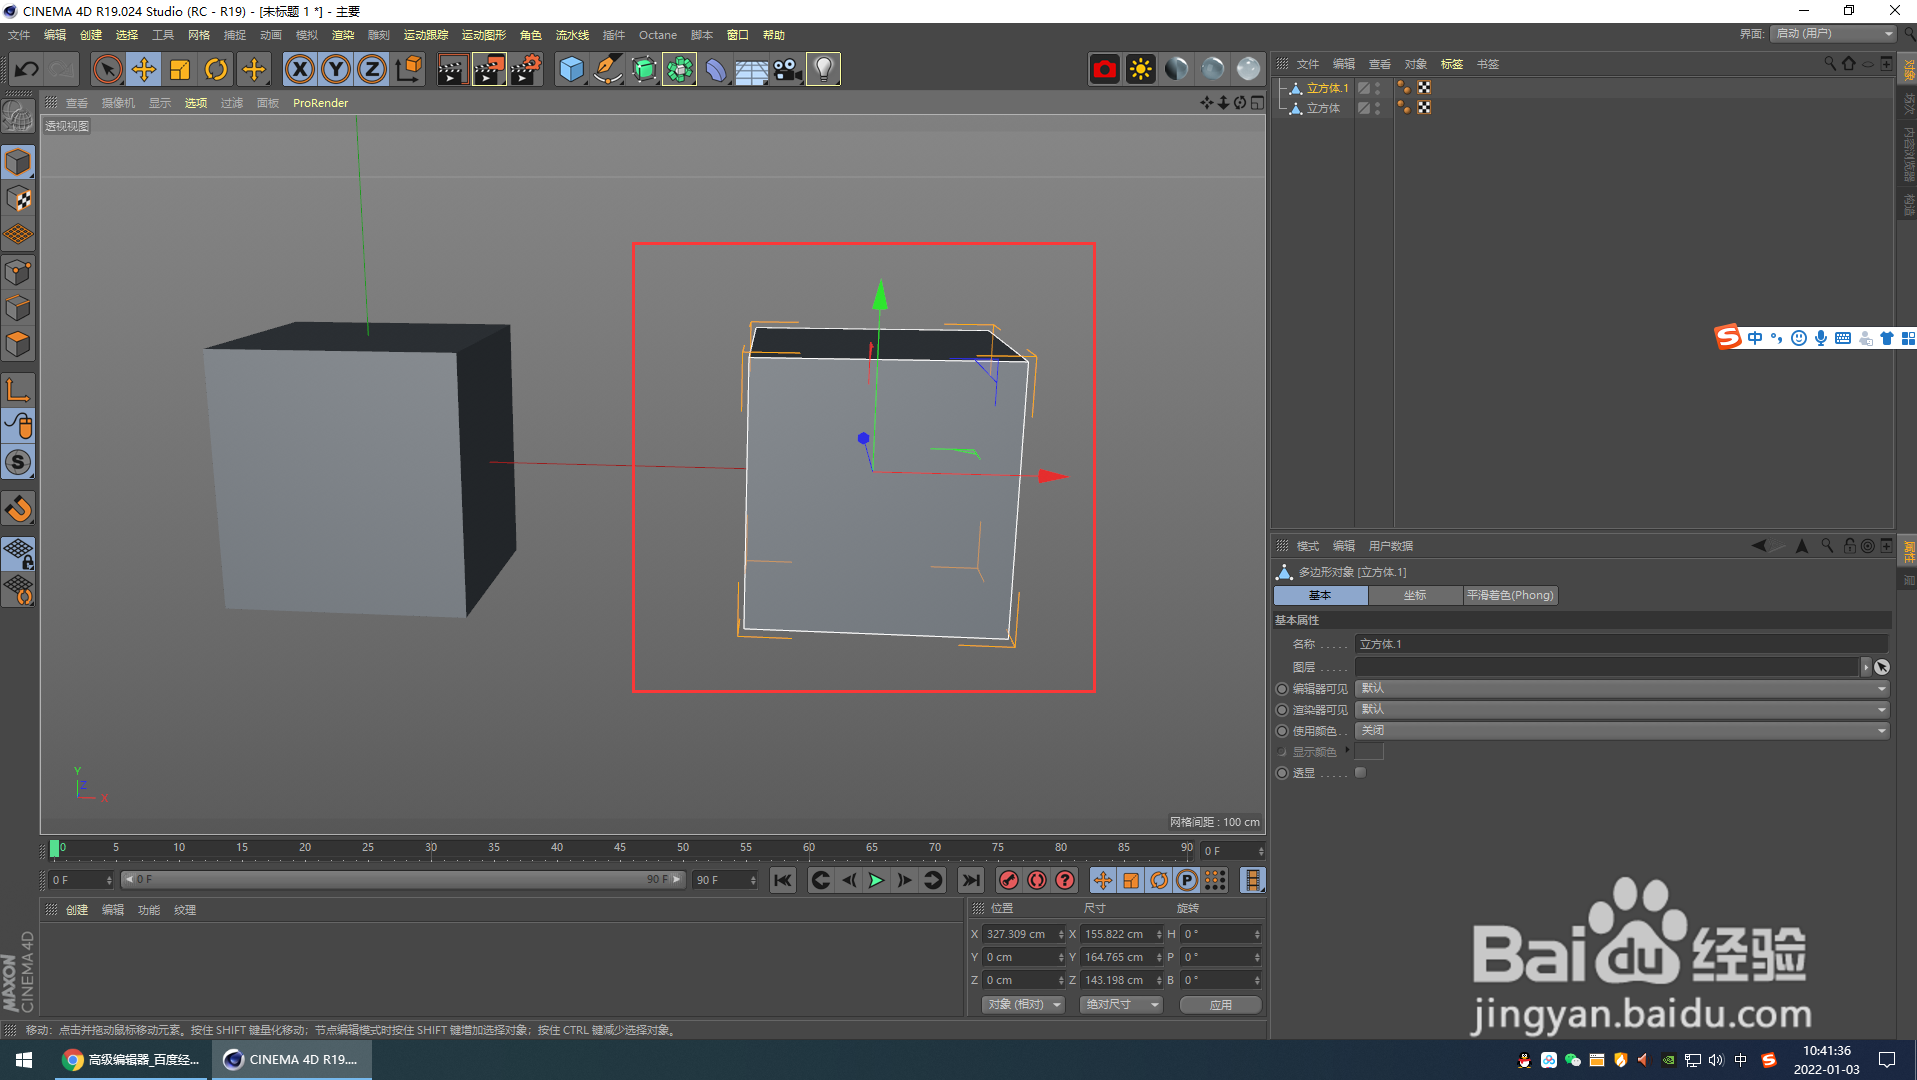1917x1080 pixels.
Task: Render the active view
Action: click(x=452, y=69)
